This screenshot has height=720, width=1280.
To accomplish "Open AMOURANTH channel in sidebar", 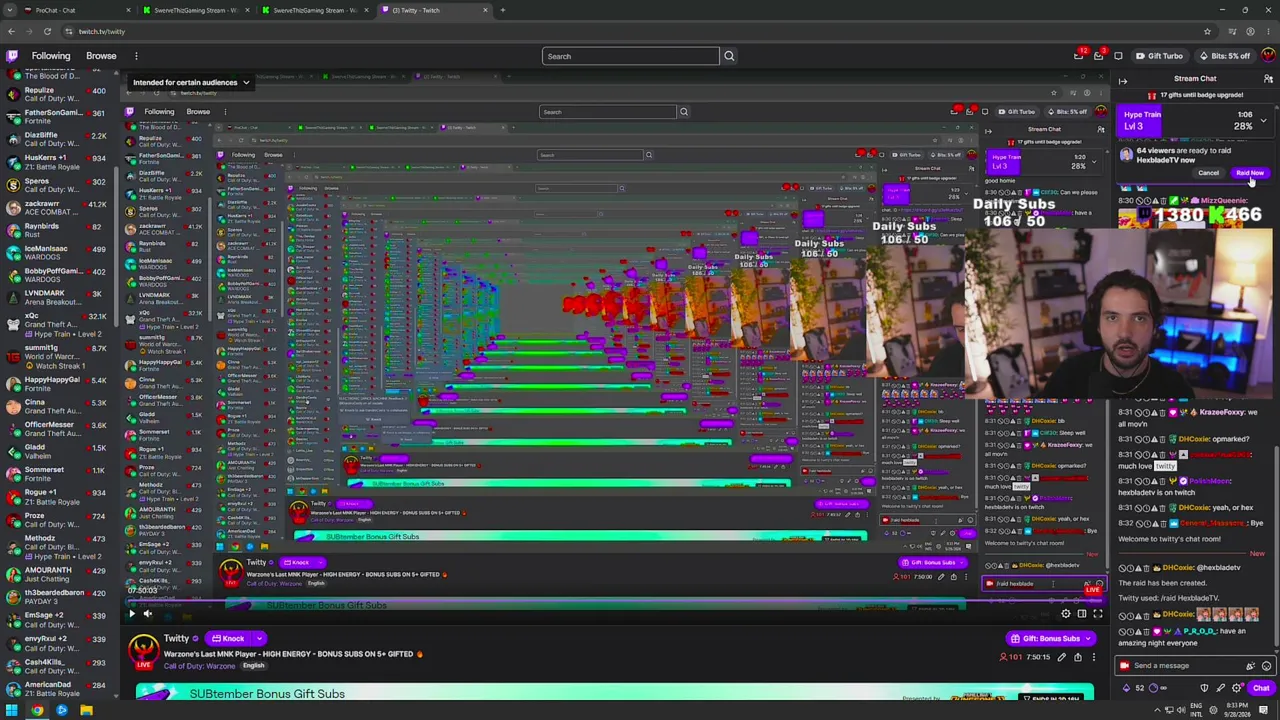I will [x=58, y=574].
